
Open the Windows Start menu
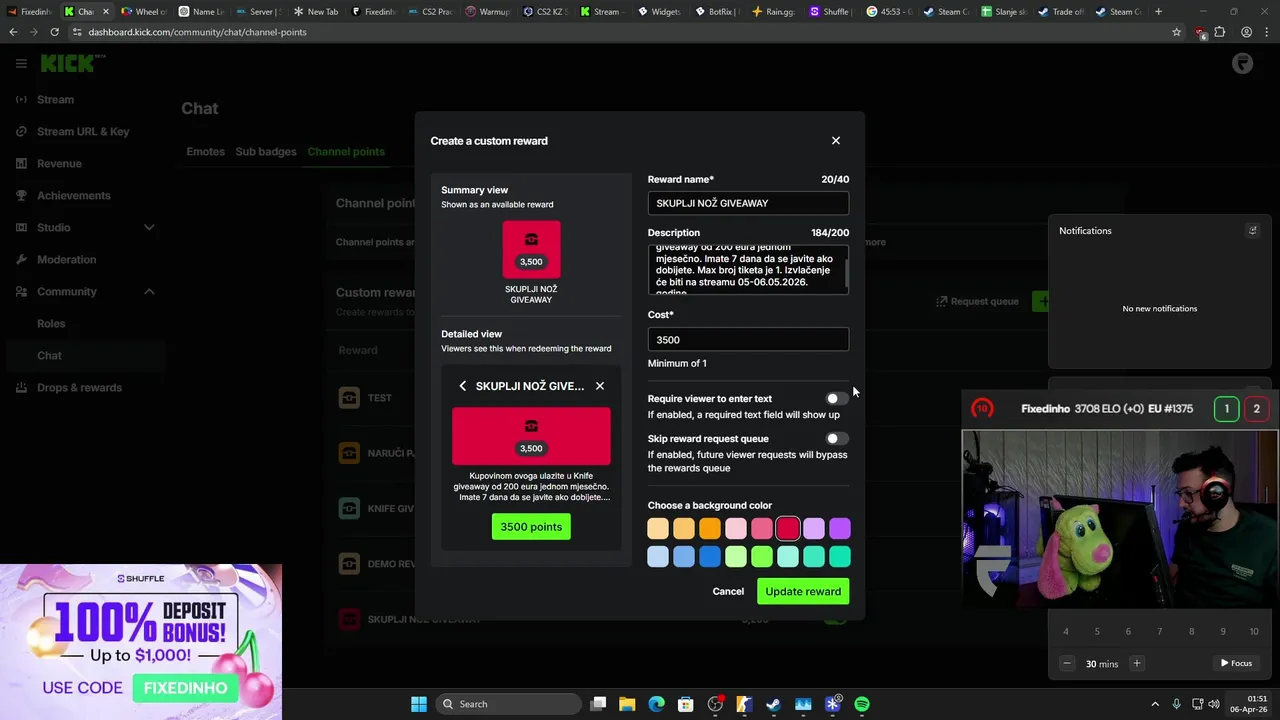click(419, 704)
